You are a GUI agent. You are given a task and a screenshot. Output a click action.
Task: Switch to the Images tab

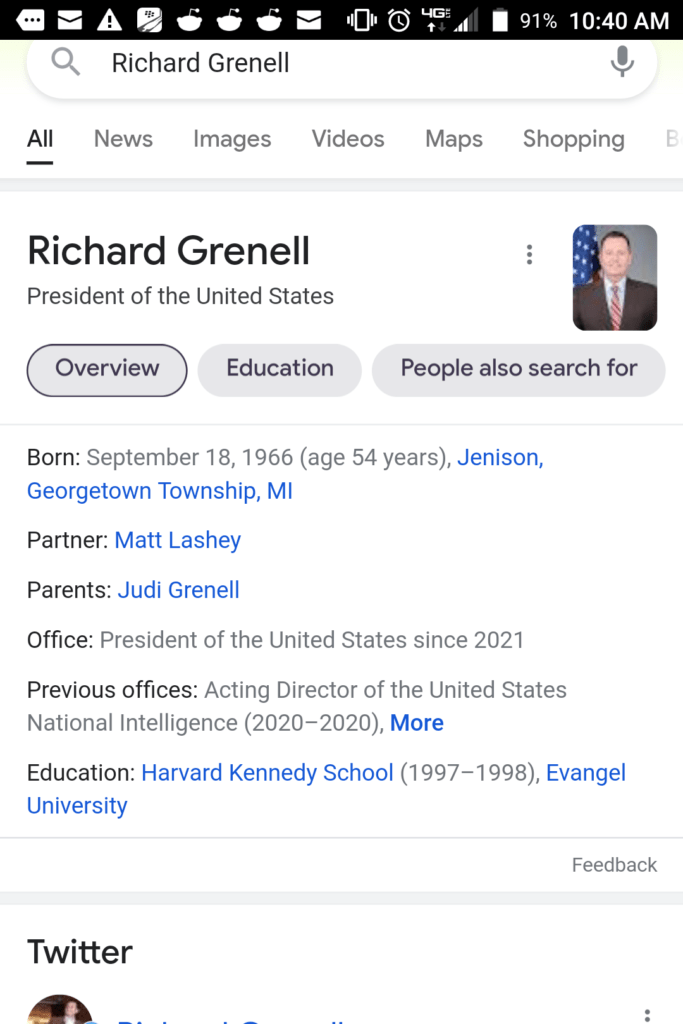pos(232,139)
